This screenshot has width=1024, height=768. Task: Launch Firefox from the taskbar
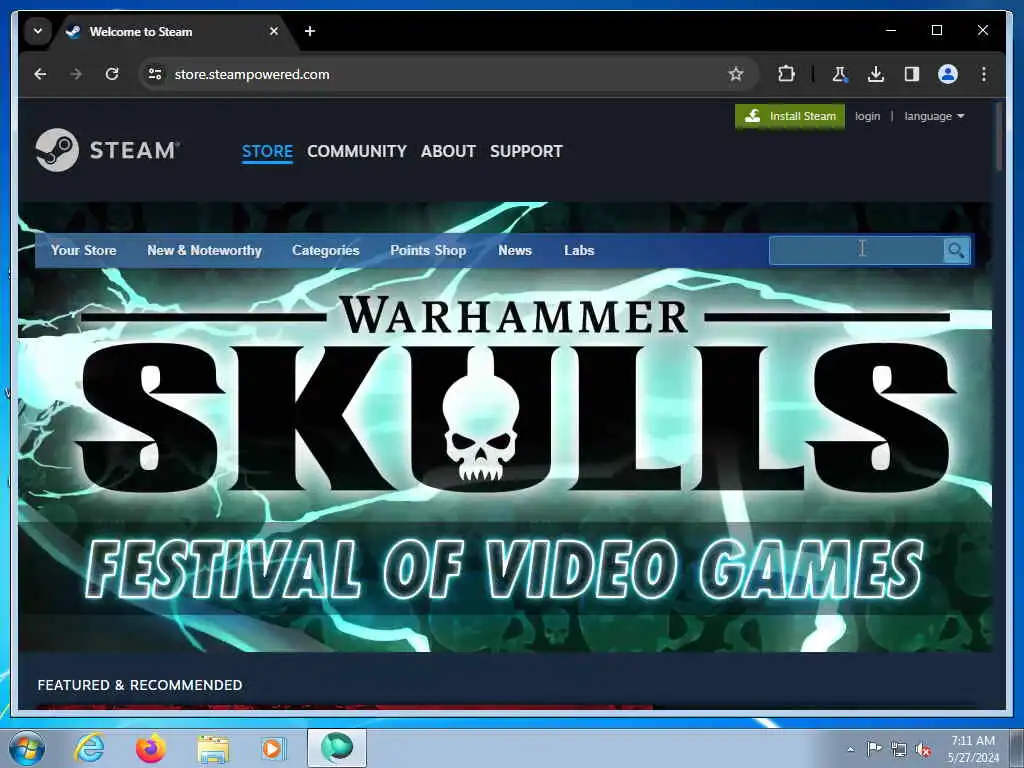(x=151, y=748)
